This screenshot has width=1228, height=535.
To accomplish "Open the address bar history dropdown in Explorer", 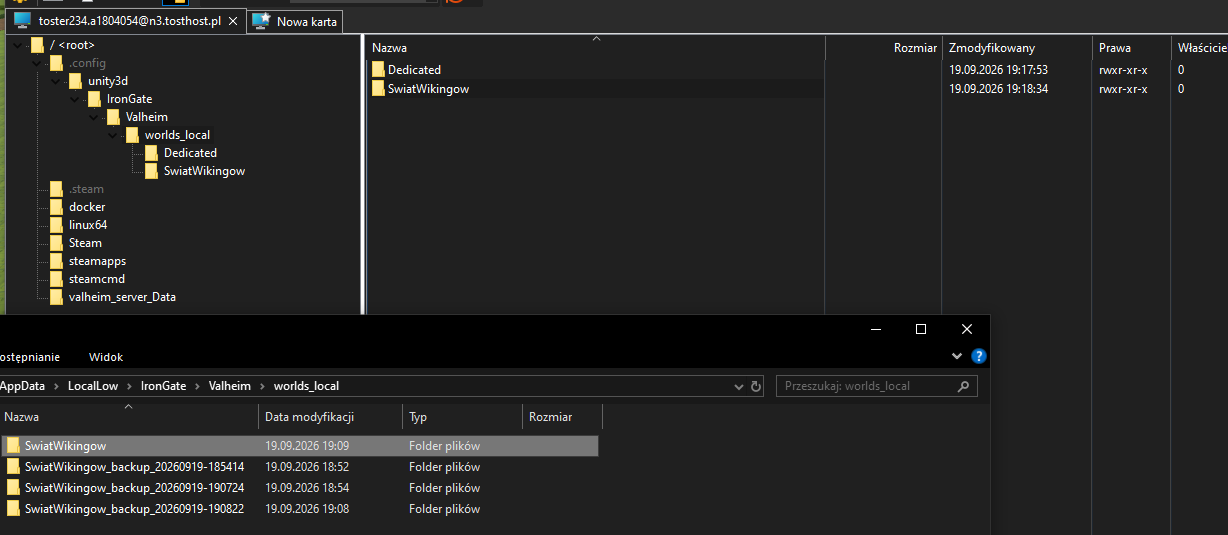I will click(x=738, y=386).
